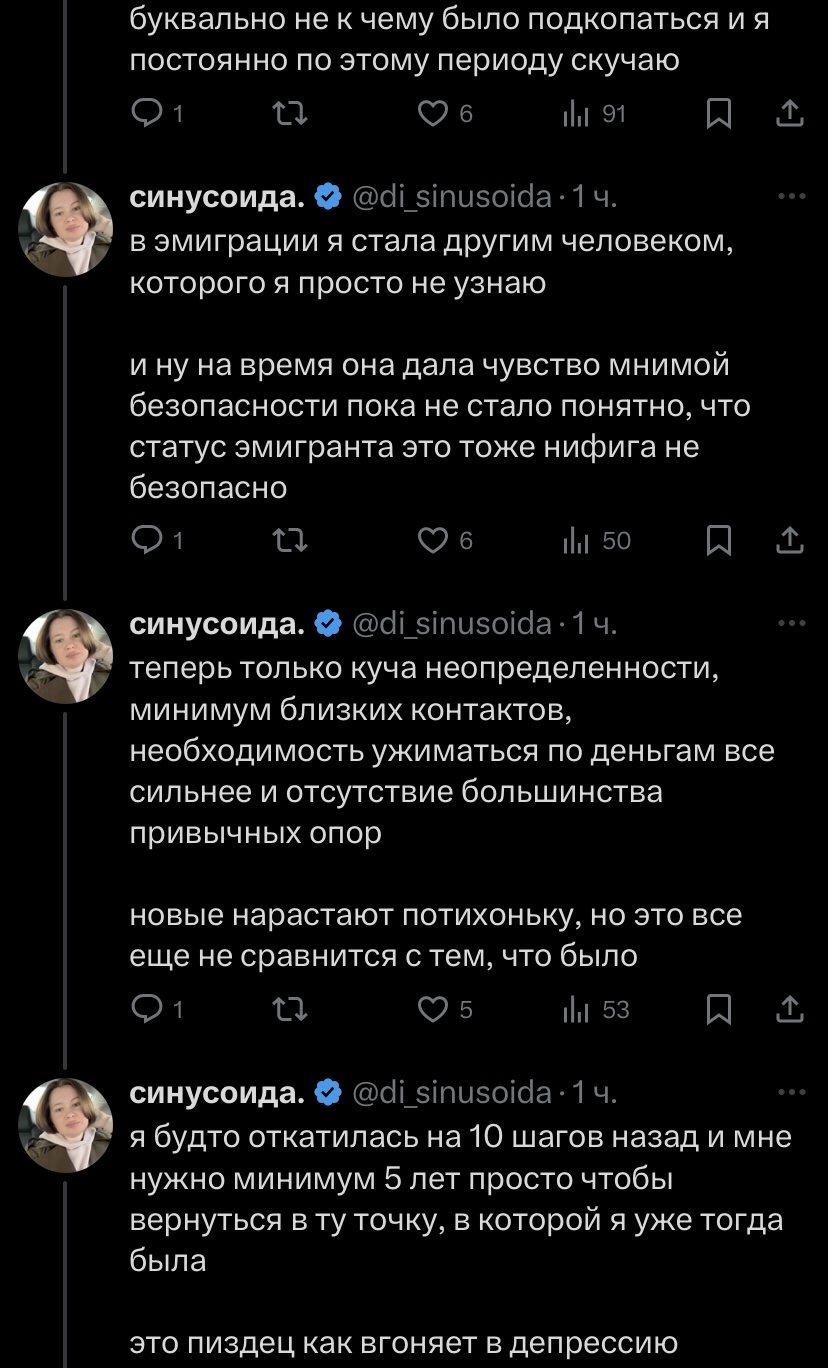This screenshot has height=1368, width=828.
Task: Like the tweet with 91 views
Action: point(433,114)
